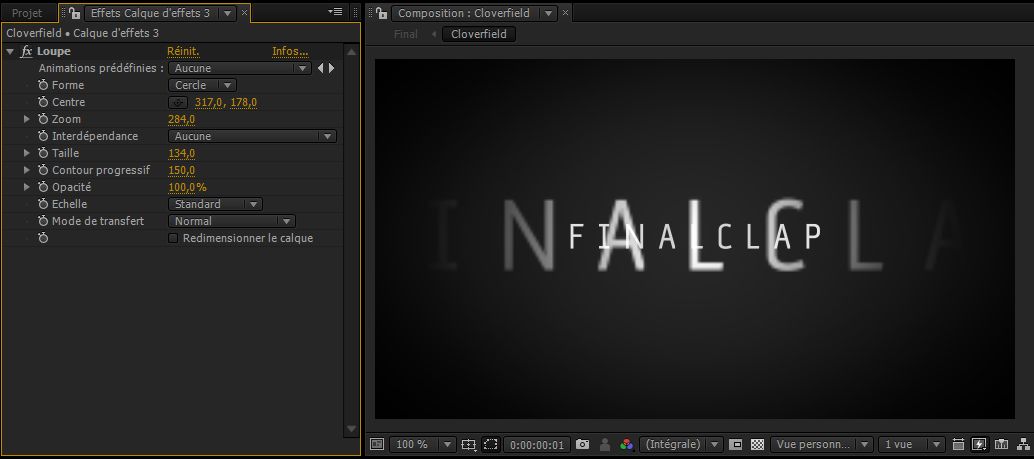Toggle the region of interest icon

tap(735, 444)
